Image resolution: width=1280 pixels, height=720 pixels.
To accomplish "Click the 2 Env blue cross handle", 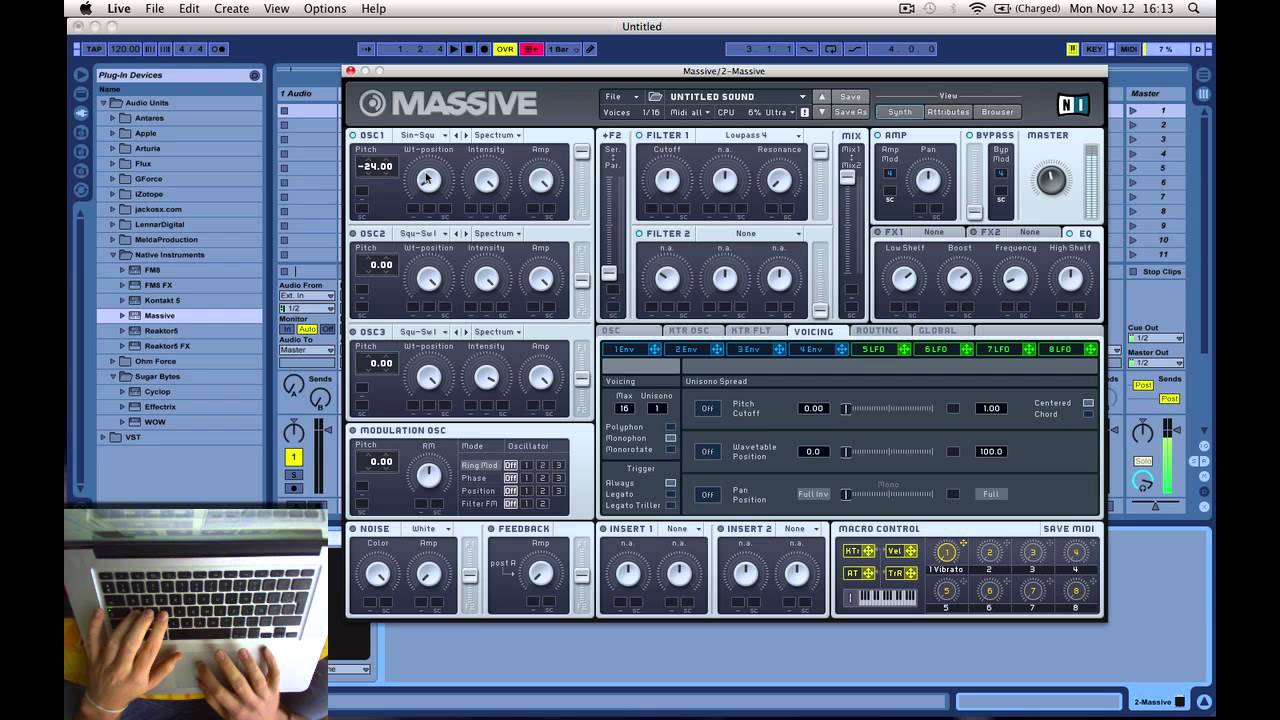I will pyautogui.click(x=717, y=349).
